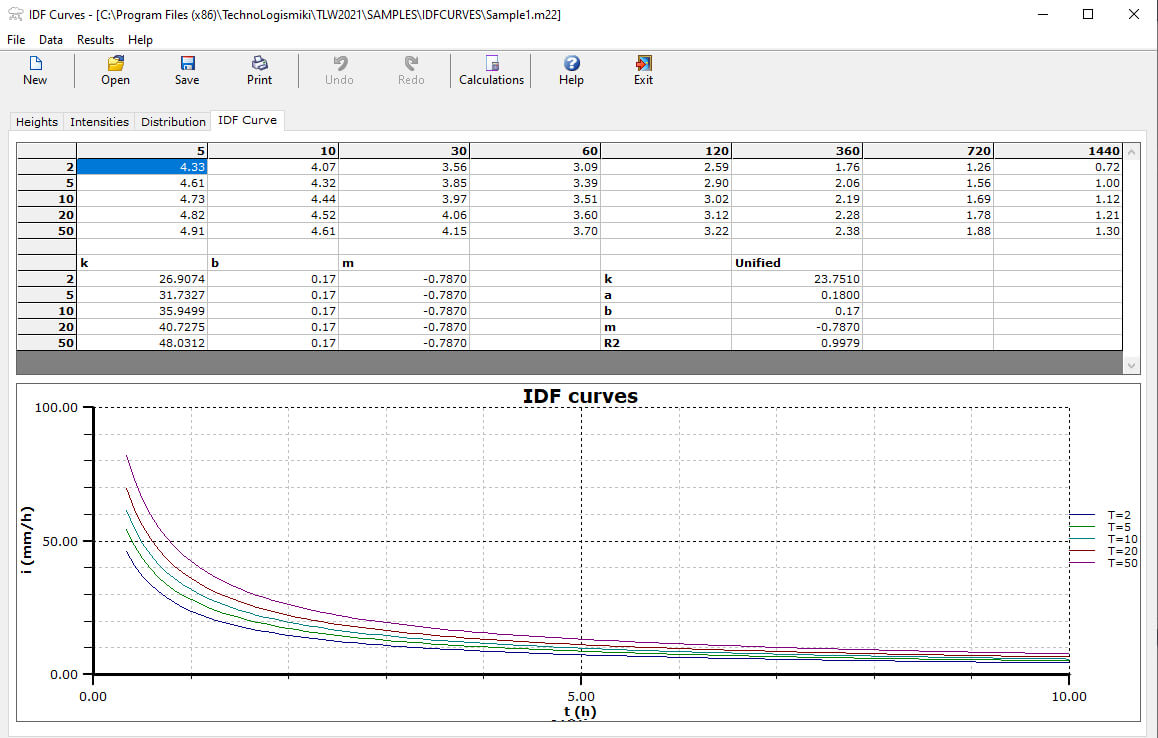This screenshot has height=738, width=1158.
Task: Run Calculations from the toolbar
Action: click(491, 70)
